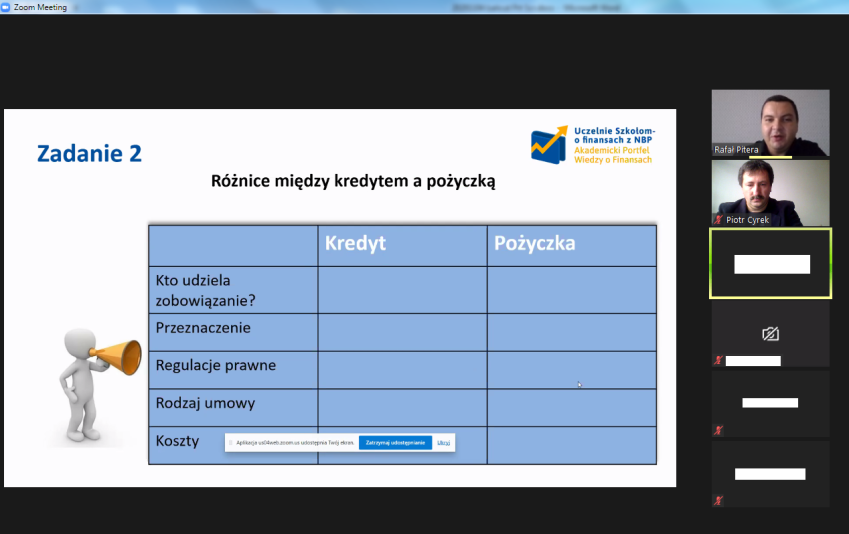Image resolution: width=849 pixels, height=534 pixels.
Task: Click the NBP Akademicki Portfel logo on the slide
Action: (x=593, y=145)
